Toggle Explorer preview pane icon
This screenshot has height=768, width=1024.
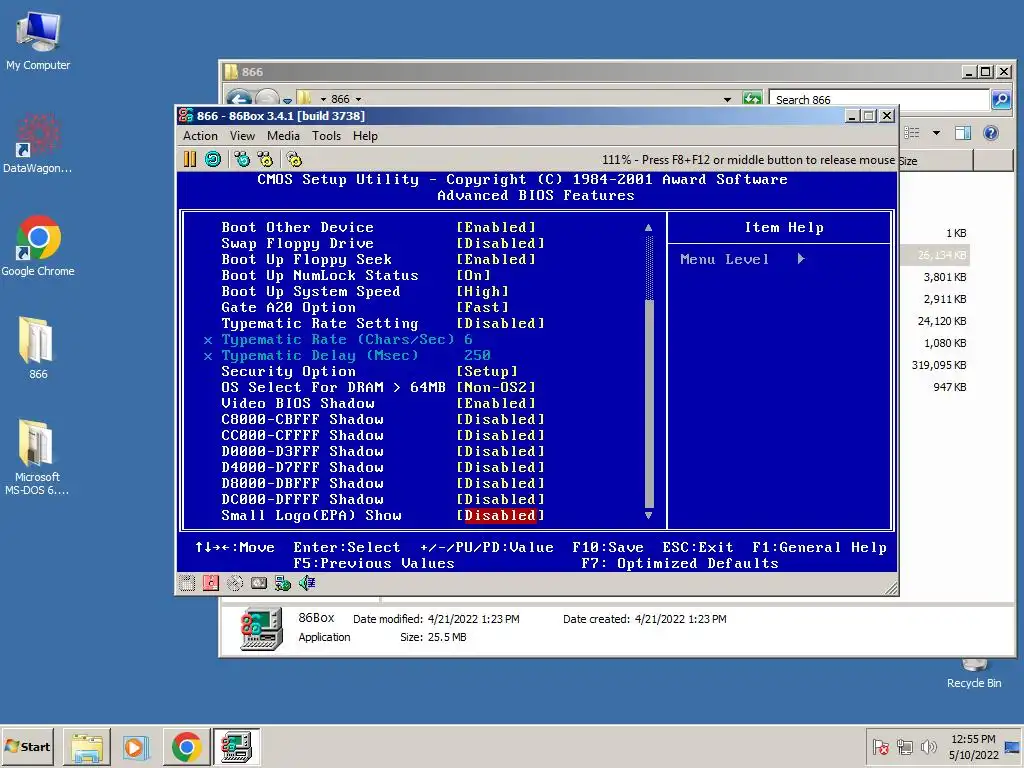[x=963, y=133]
